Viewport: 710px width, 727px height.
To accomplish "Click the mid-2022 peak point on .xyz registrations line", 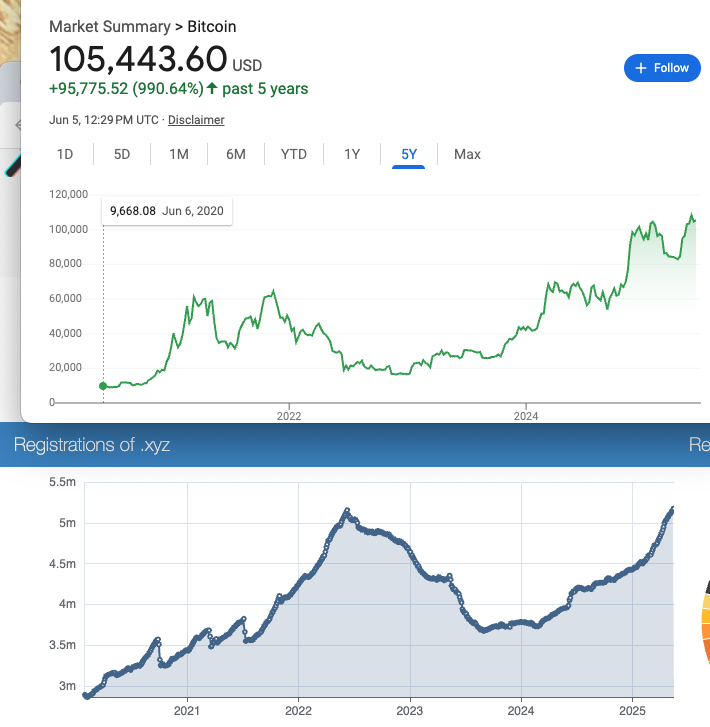I will pos(347,510).
